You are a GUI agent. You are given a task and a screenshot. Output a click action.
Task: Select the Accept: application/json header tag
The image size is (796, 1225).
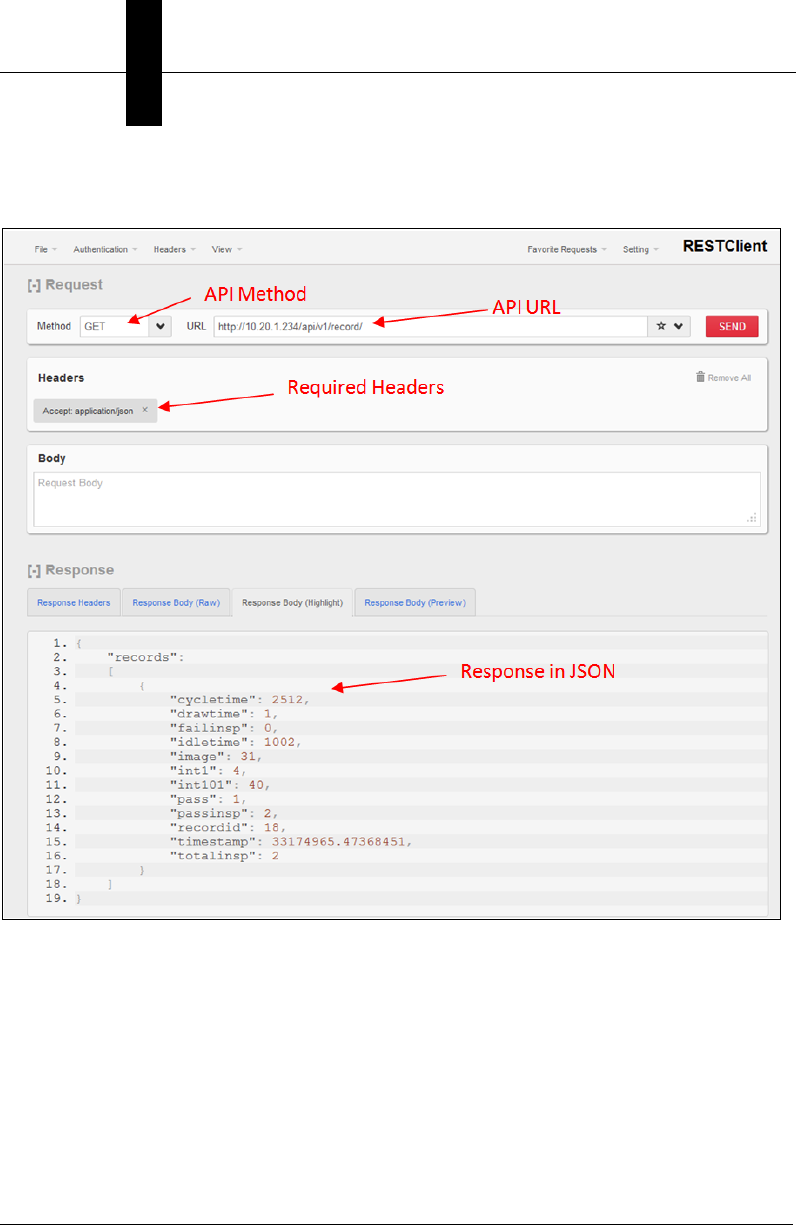click(94, 411)
